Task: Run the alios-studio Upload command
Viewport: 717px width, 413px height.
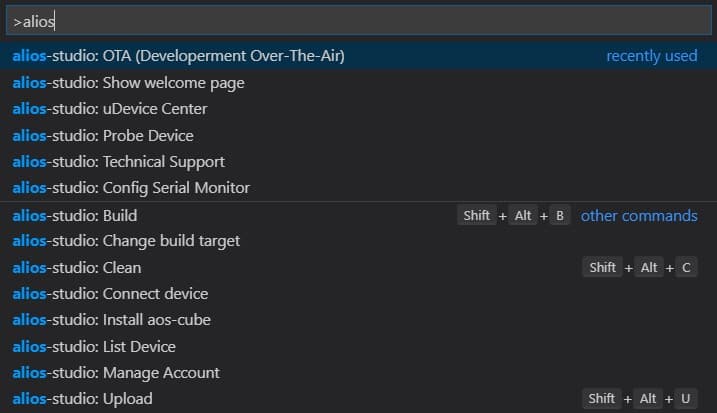Action: (82, 398)
